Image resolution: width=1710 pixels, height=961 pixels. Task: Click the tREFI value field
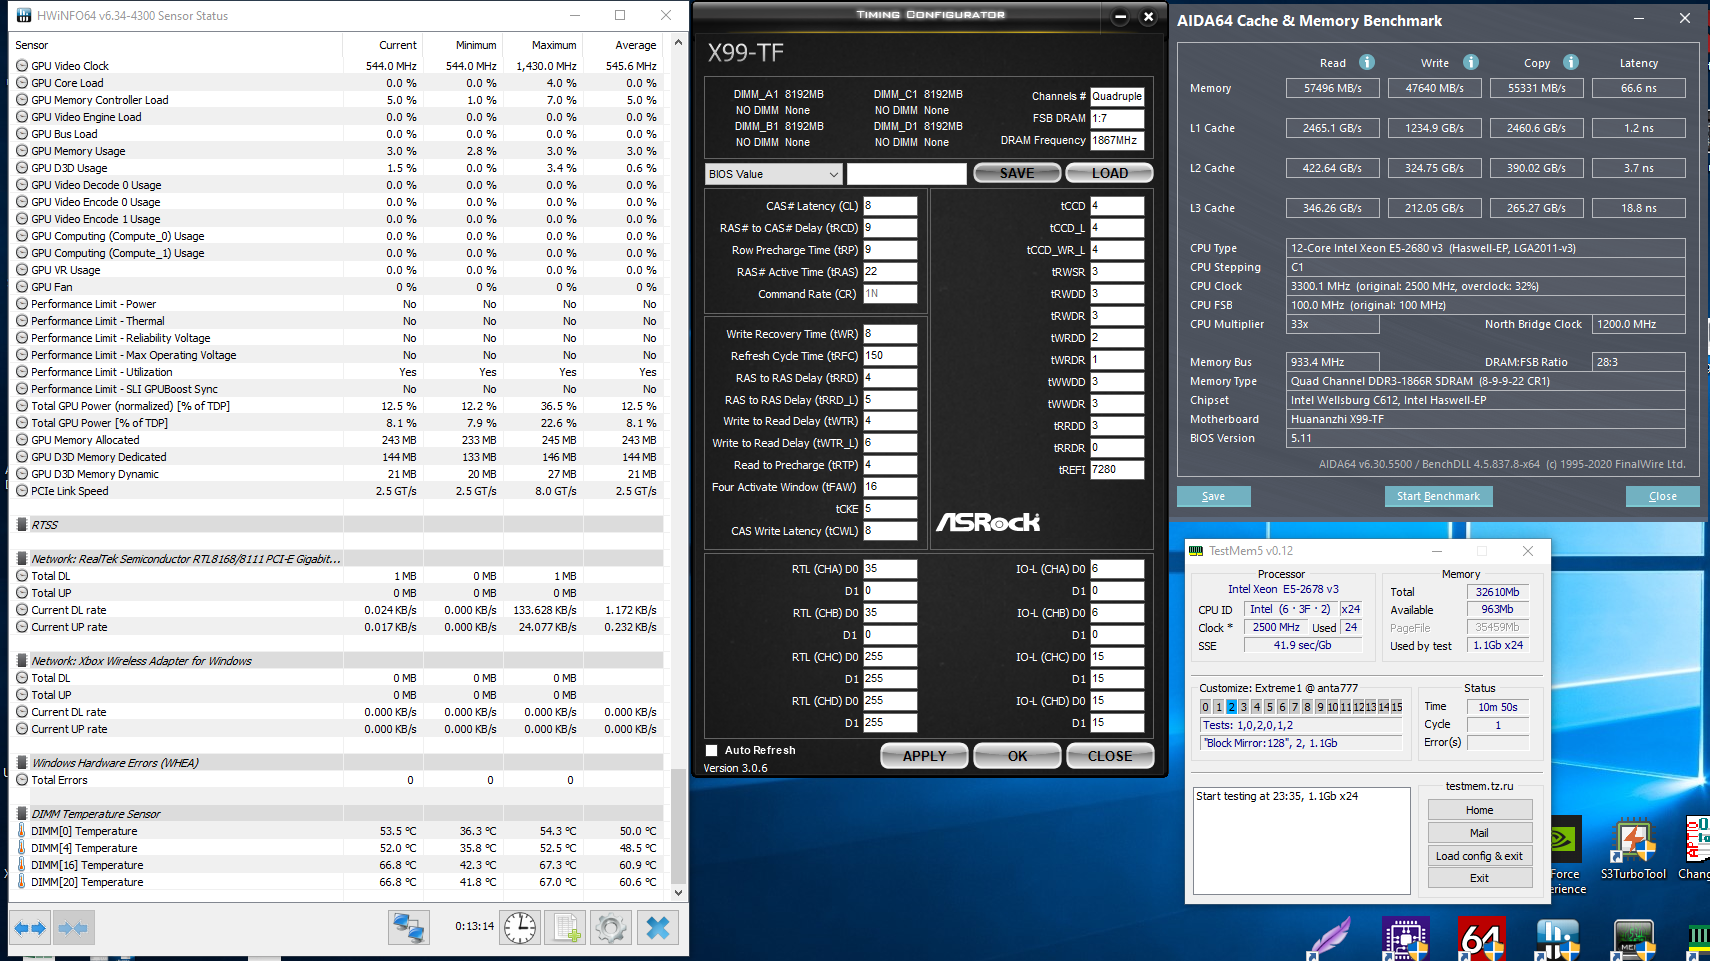tap(1117, 470)
